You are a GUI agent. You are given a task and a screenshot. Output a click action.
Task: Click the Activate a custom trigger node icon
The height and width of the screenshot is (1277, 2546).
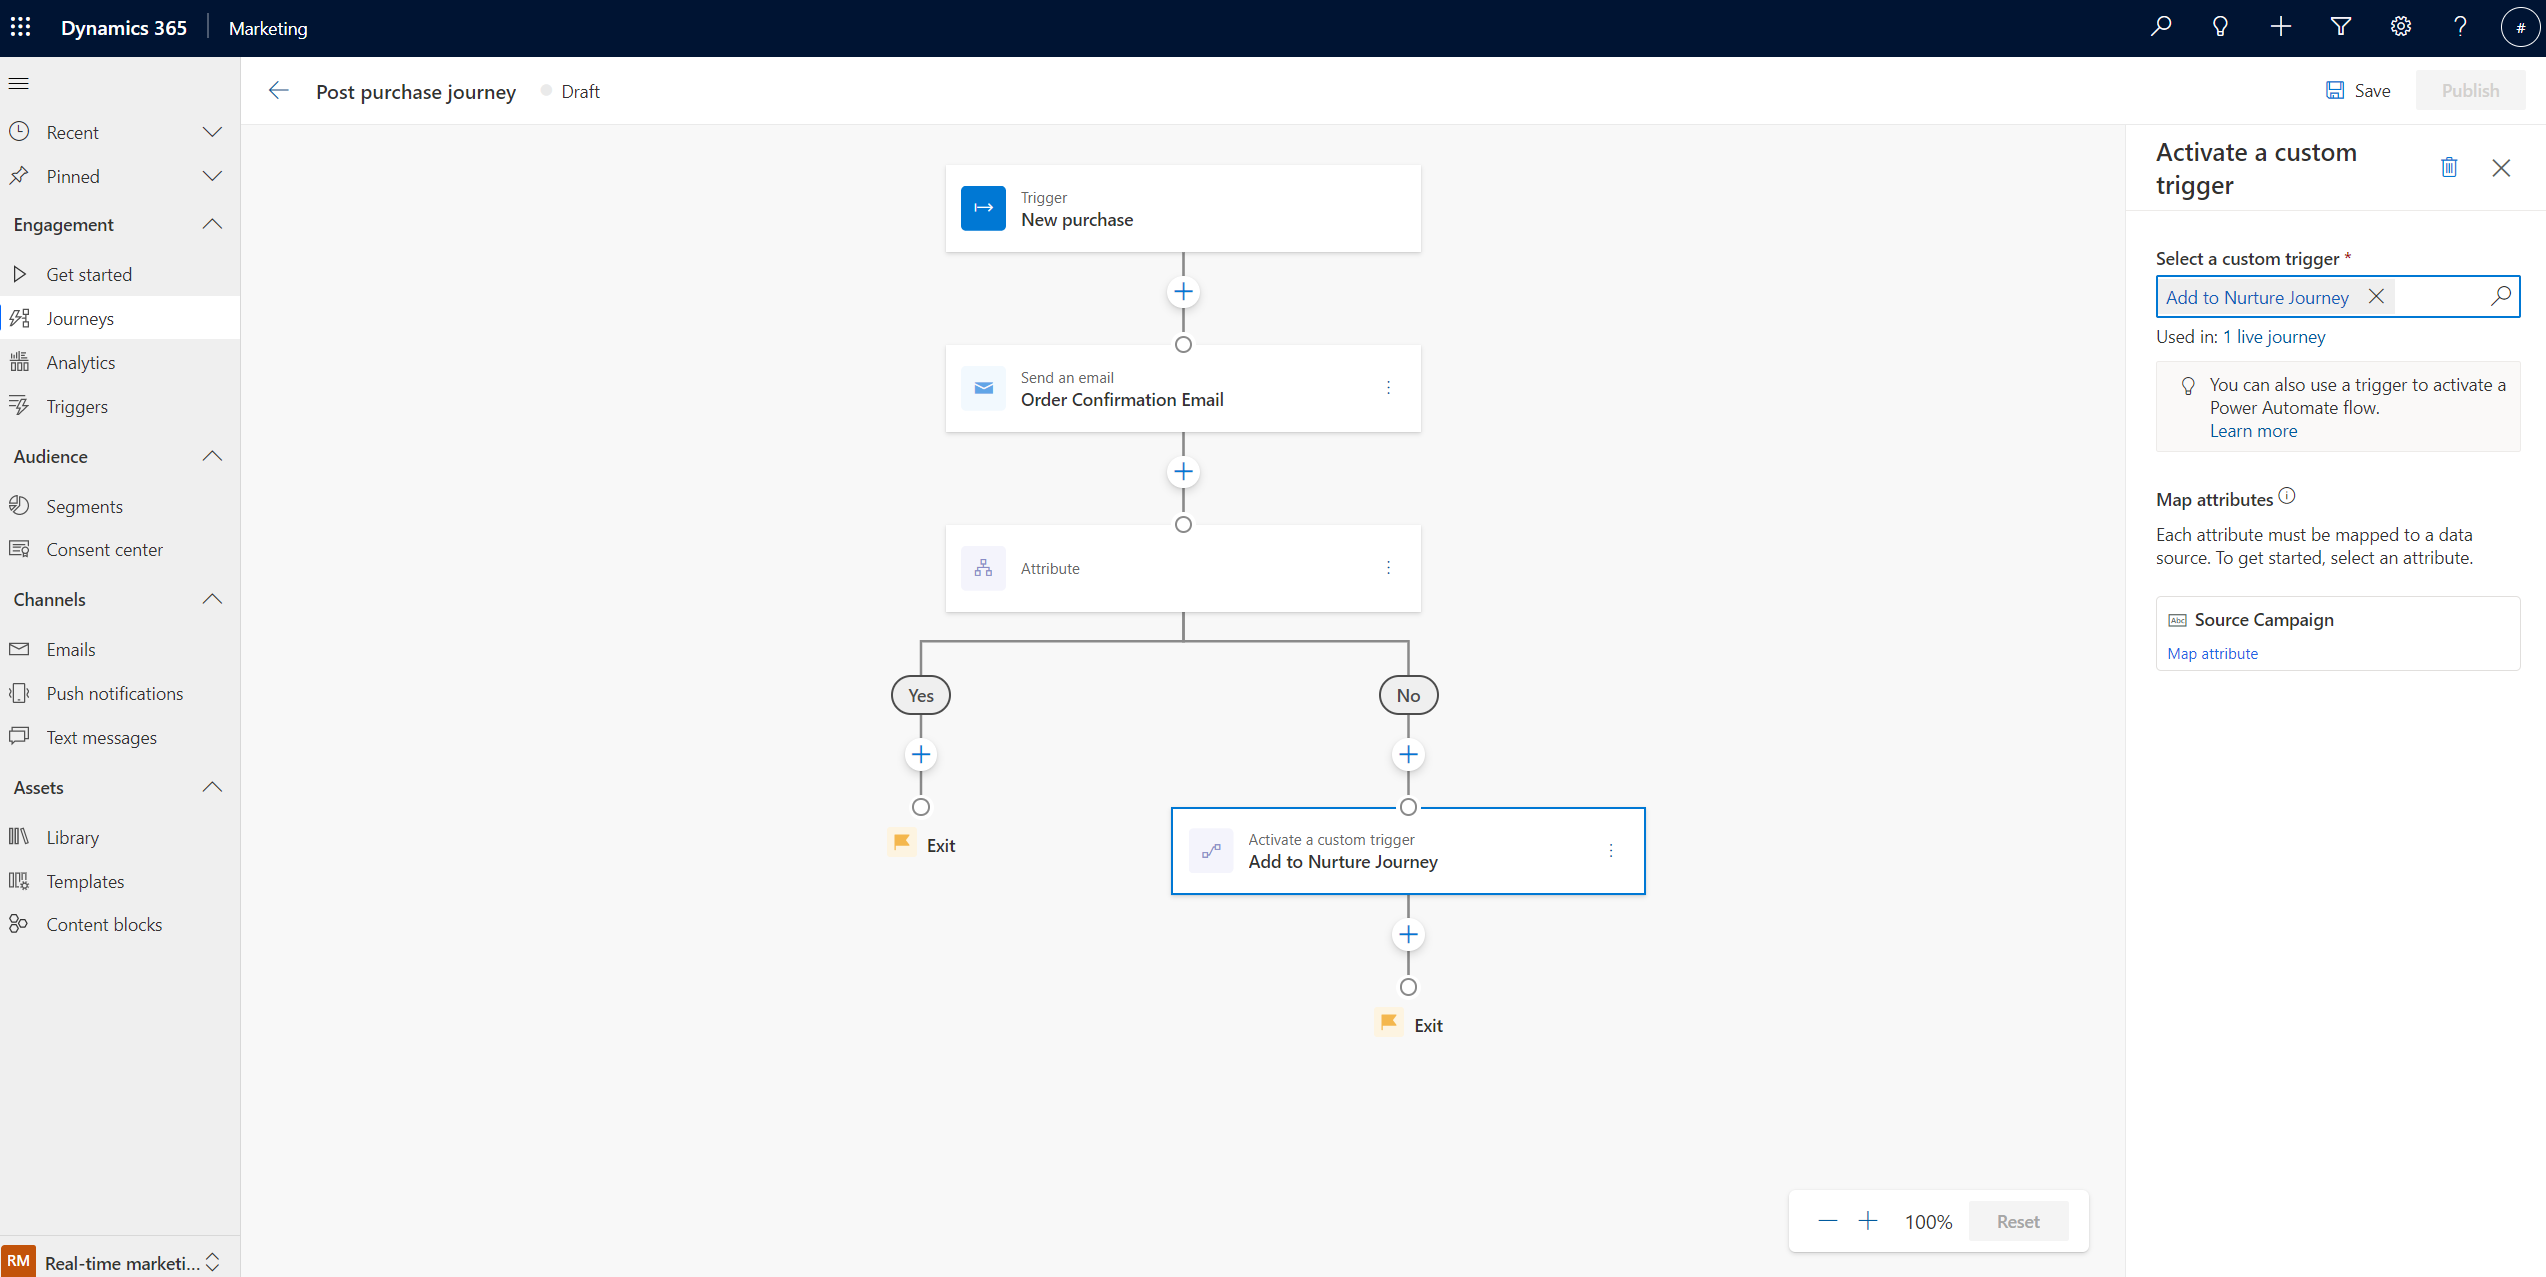pos(1211,850)
